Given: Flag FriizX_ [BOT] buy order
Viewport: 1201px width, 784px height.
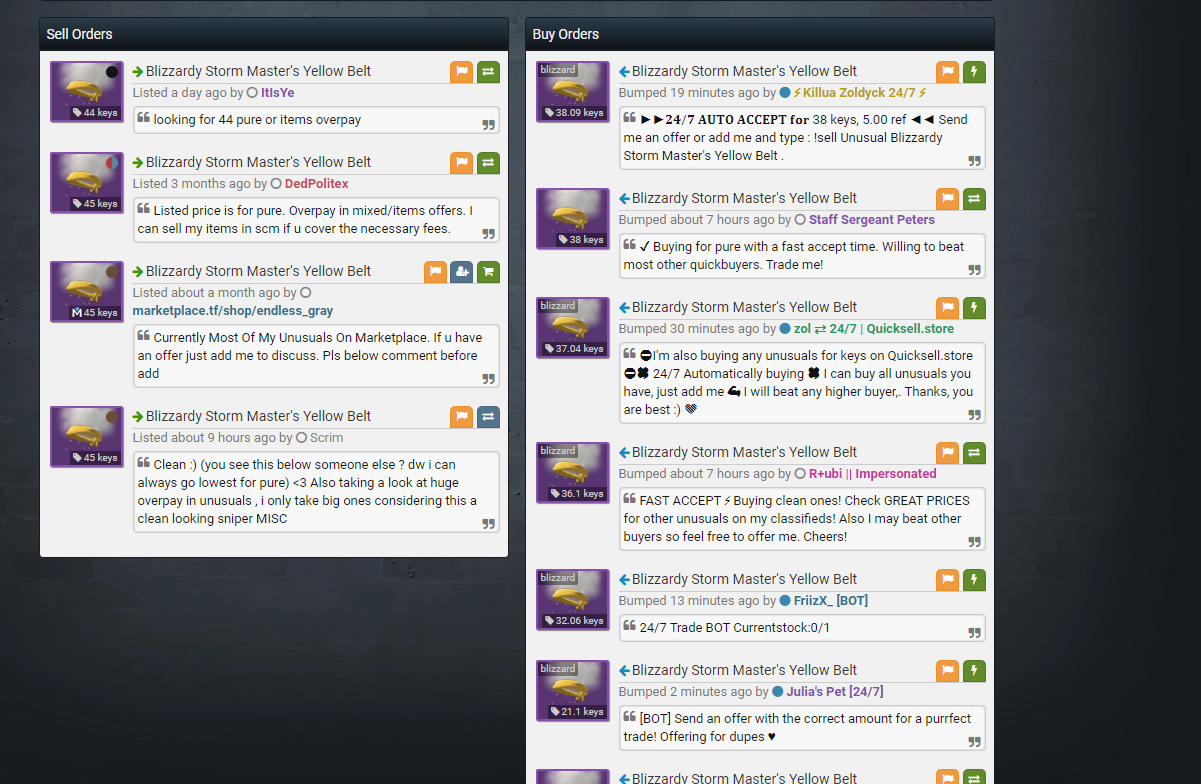Looking at the screenshot, I should [x=947, y=580].
